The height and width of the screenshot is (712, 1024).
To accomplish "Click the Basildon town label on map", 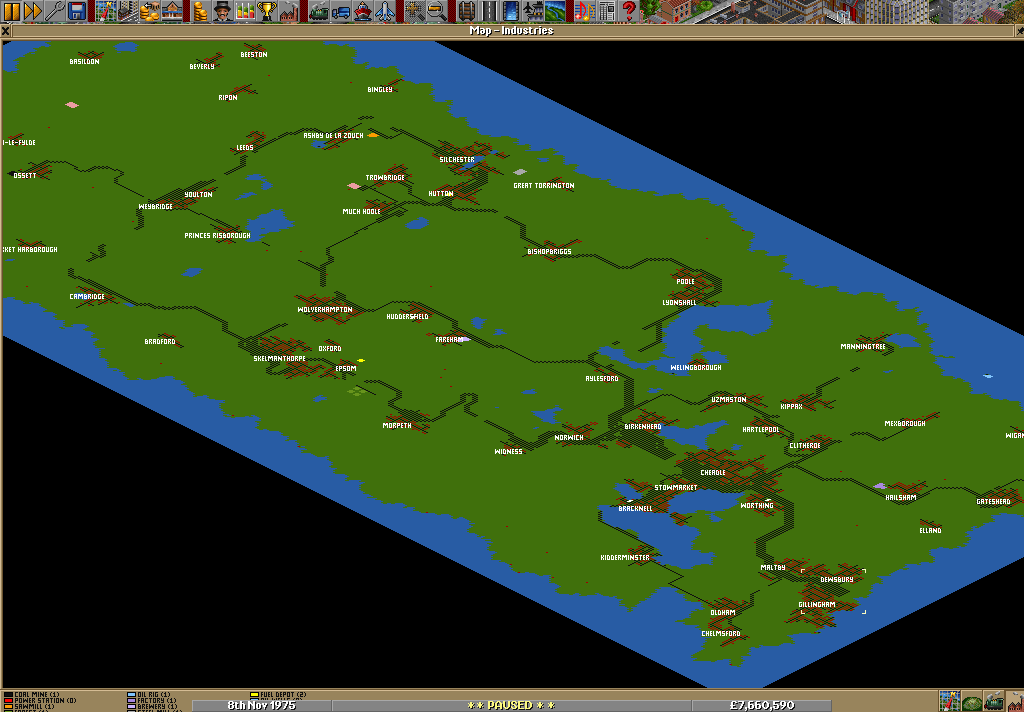I will click(84, 61).
